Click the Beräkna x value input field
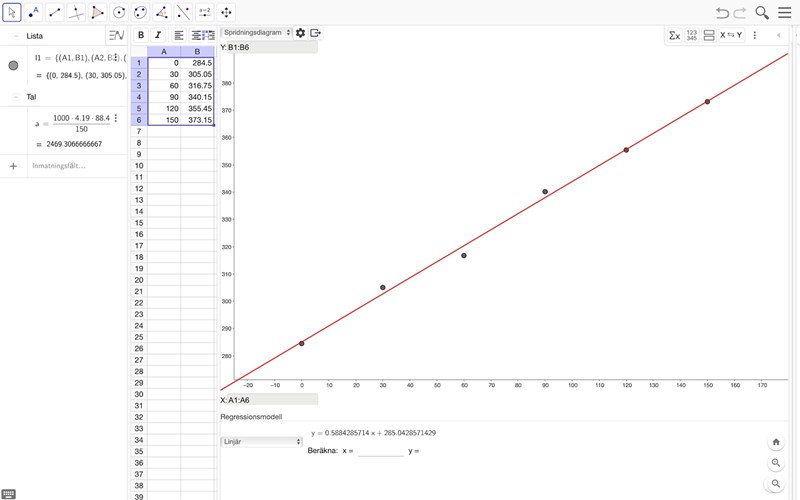 [x=380, y=451]
